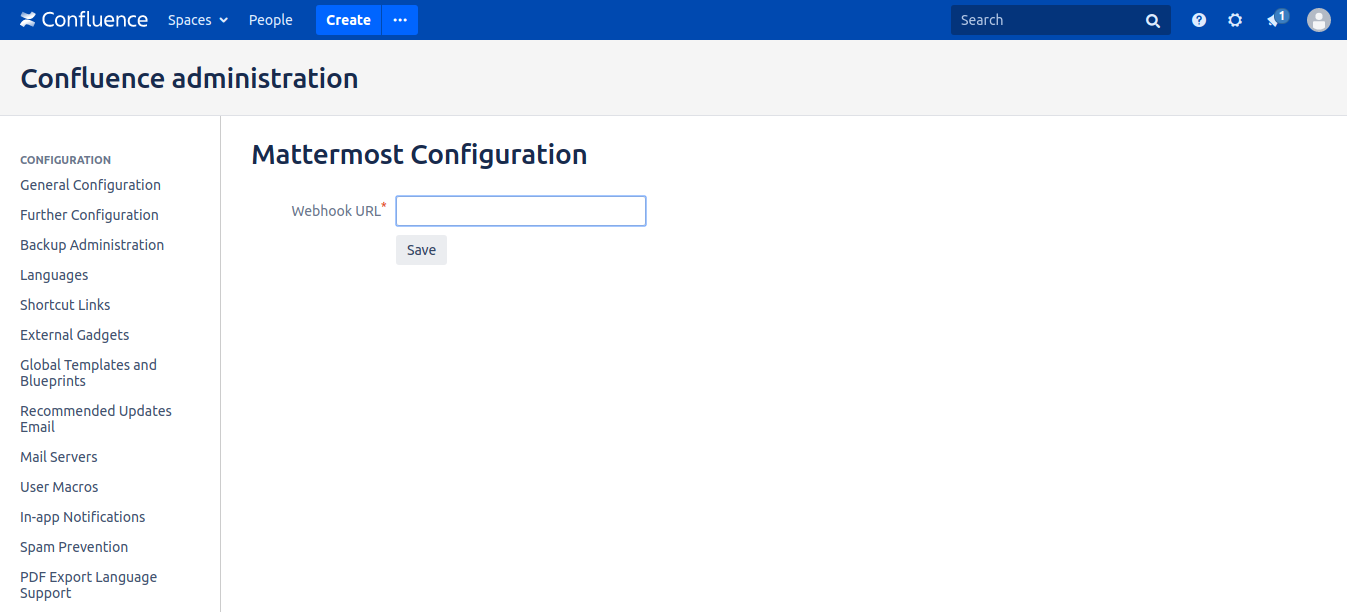Open the user profile avatar
Screen dimensions: 1347x612
pyautogui.click(x=1319, y=20)
